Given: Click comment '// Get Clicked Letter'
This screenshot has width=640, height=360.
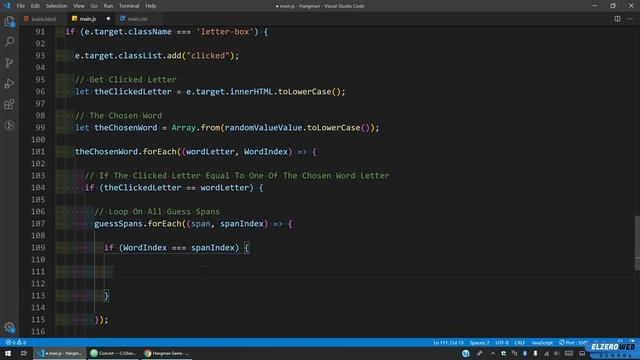Looking at the screenshot, I should point(126,80).
